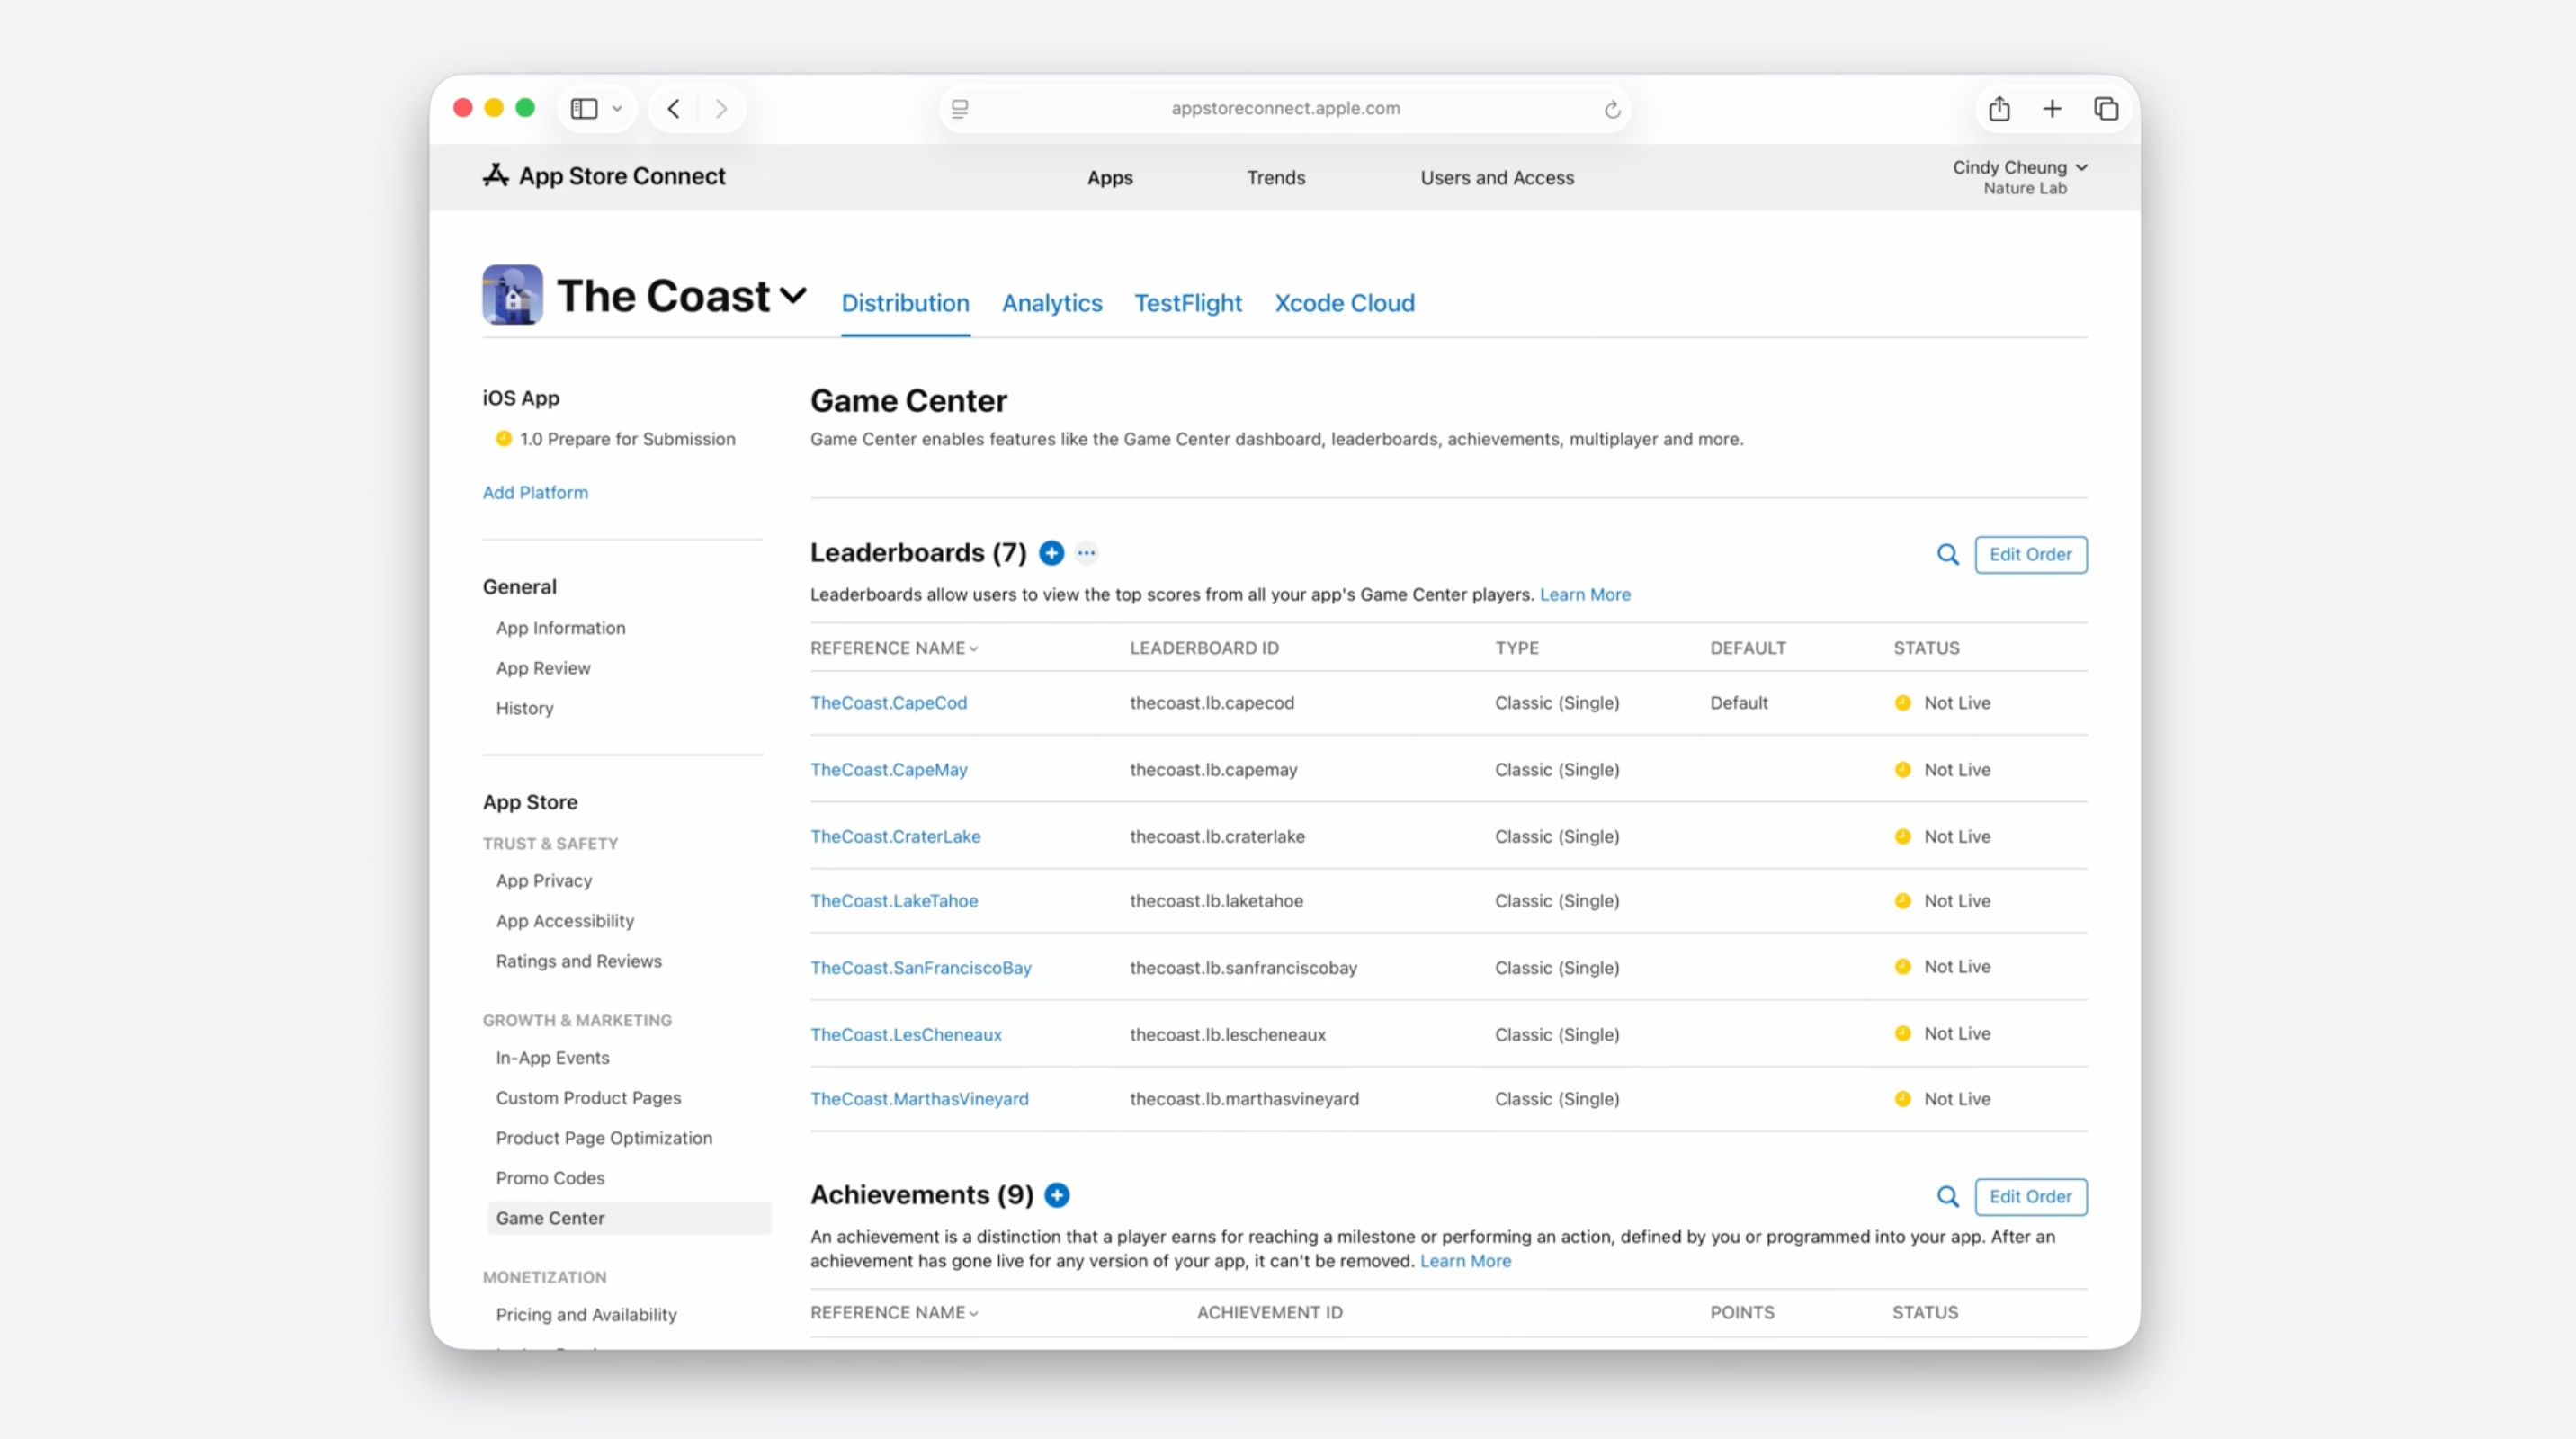Search leaderboards with the magnifier icon

(x=1947, y=554)
